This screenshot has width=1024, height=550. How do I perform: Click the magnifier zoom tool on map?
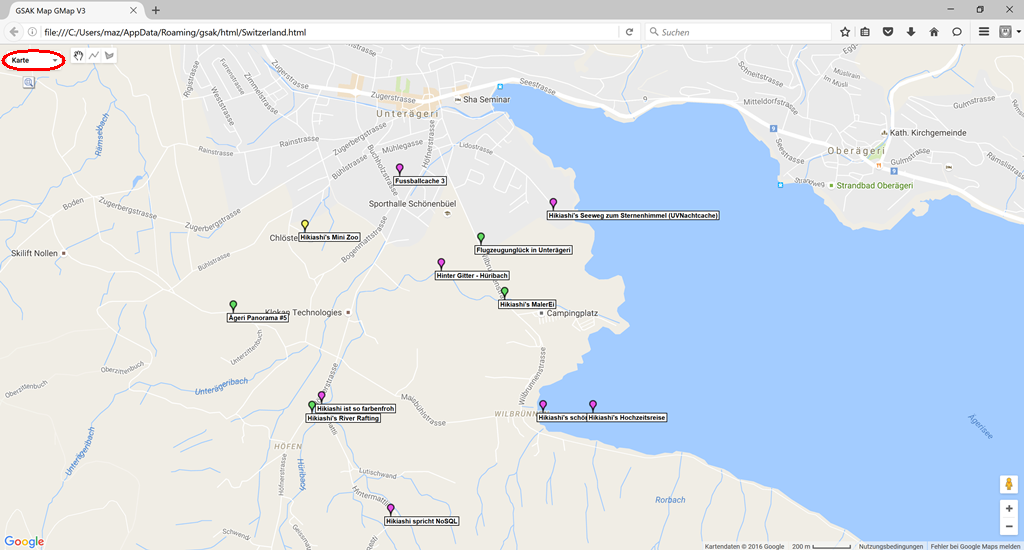(29, 82)
